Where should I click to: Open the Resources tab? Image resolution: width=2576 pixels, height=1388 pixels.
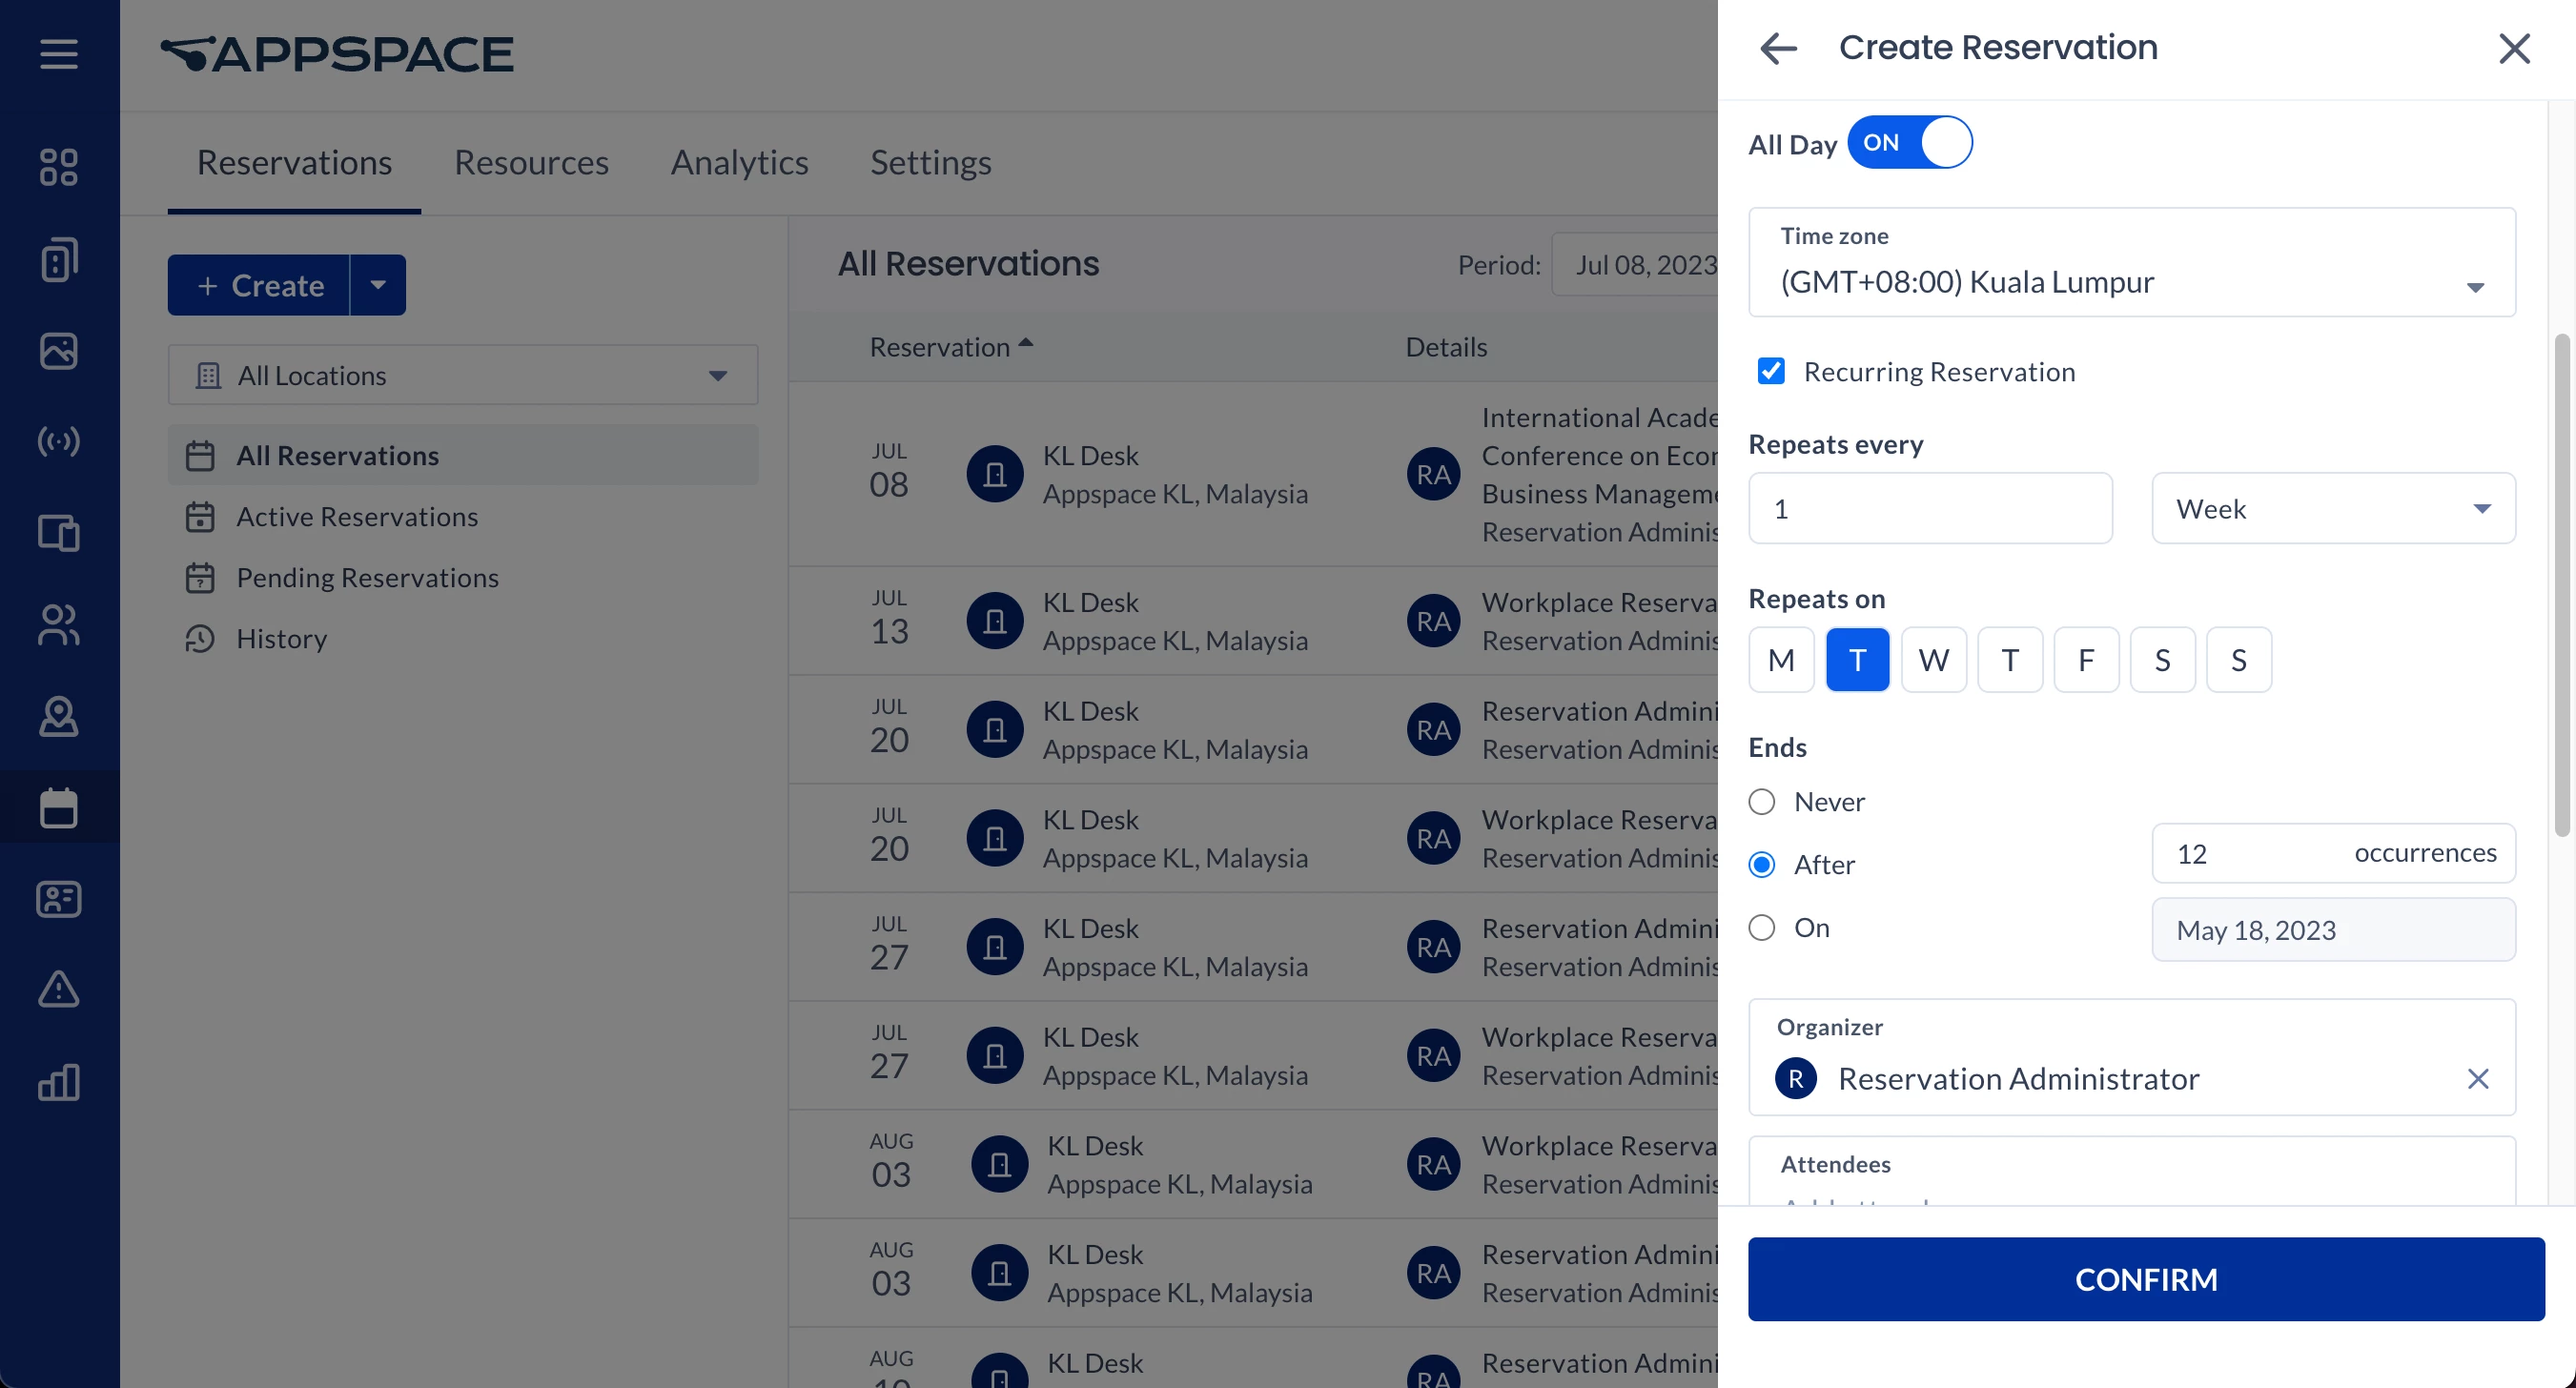tap(531, 162)
